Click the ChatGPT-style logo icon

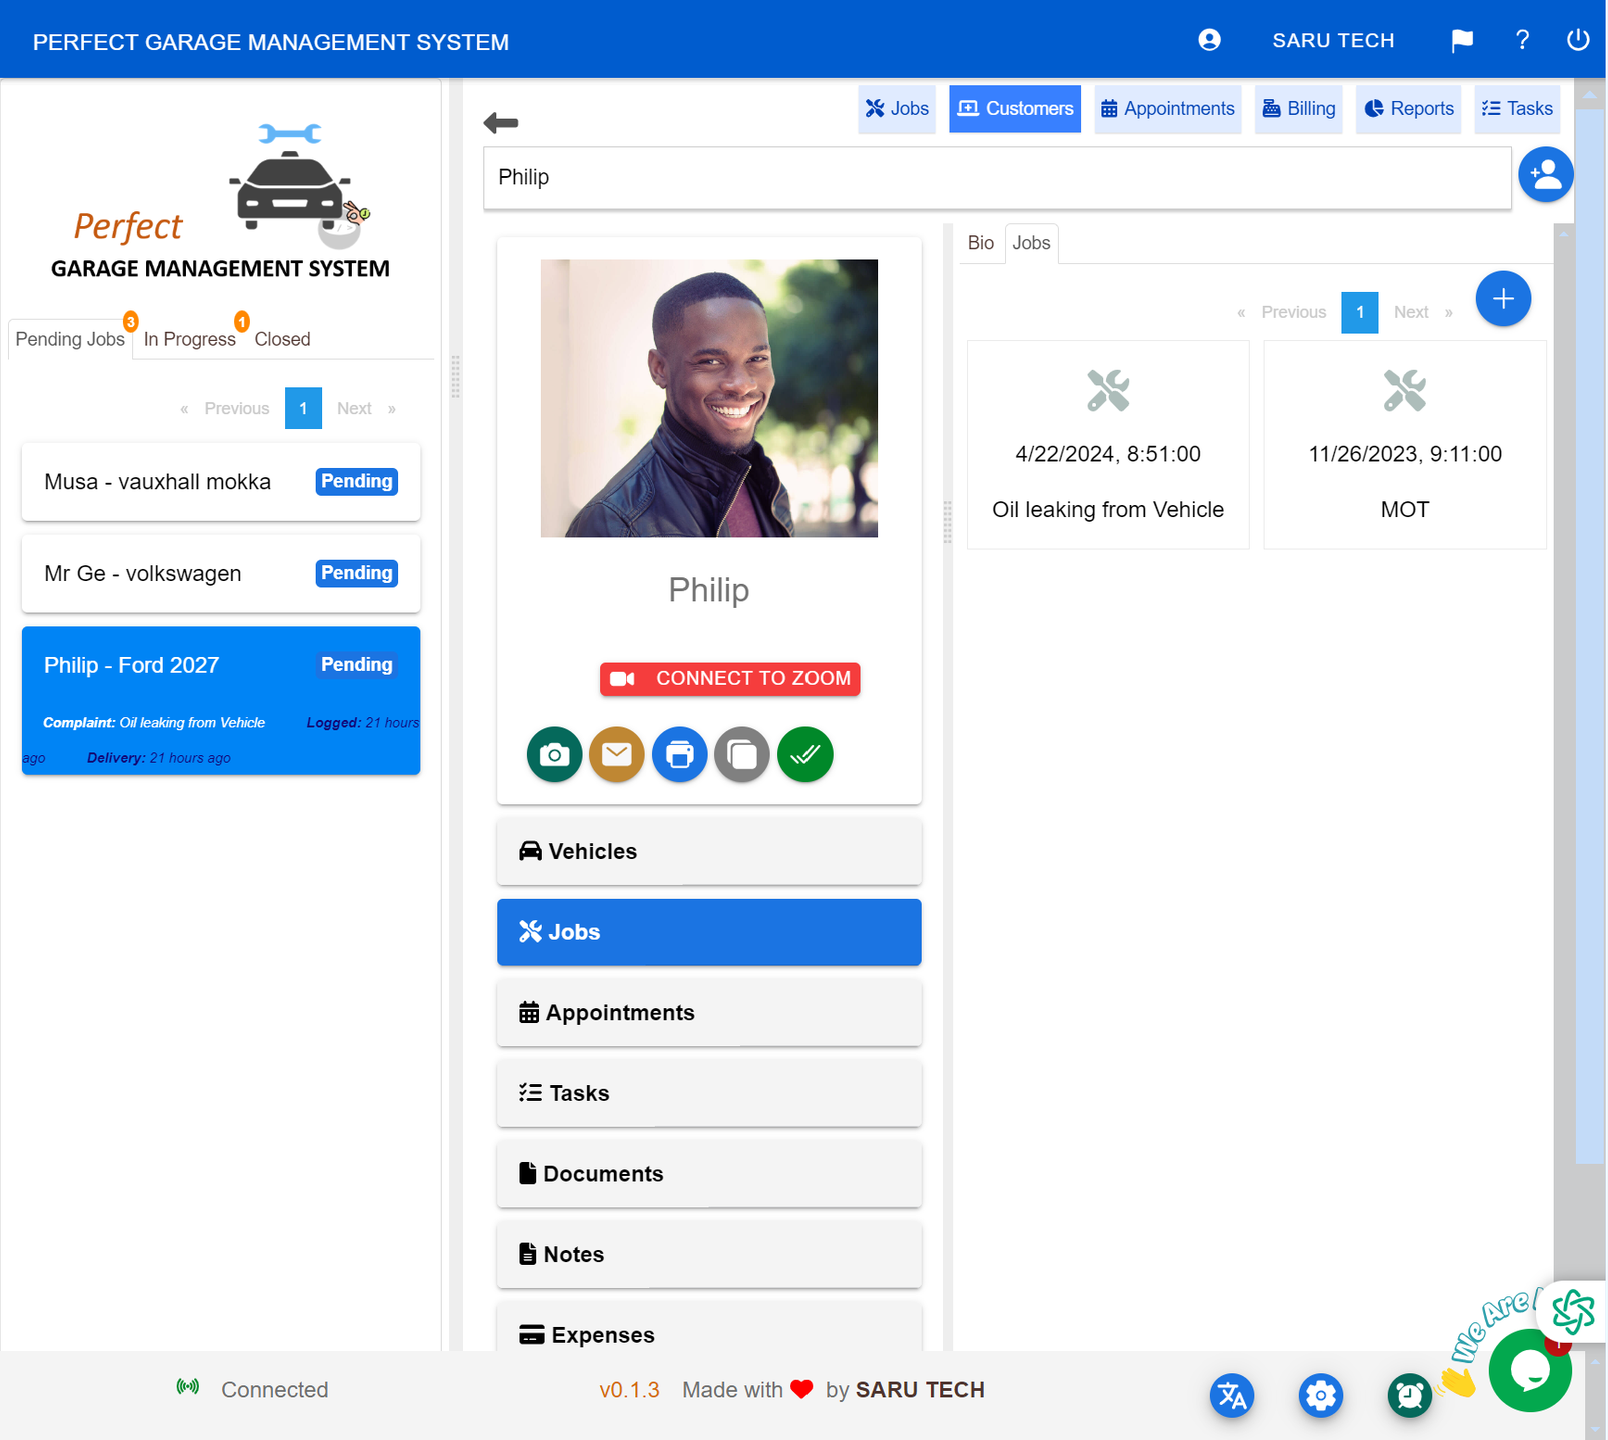coord(1573,1311)
